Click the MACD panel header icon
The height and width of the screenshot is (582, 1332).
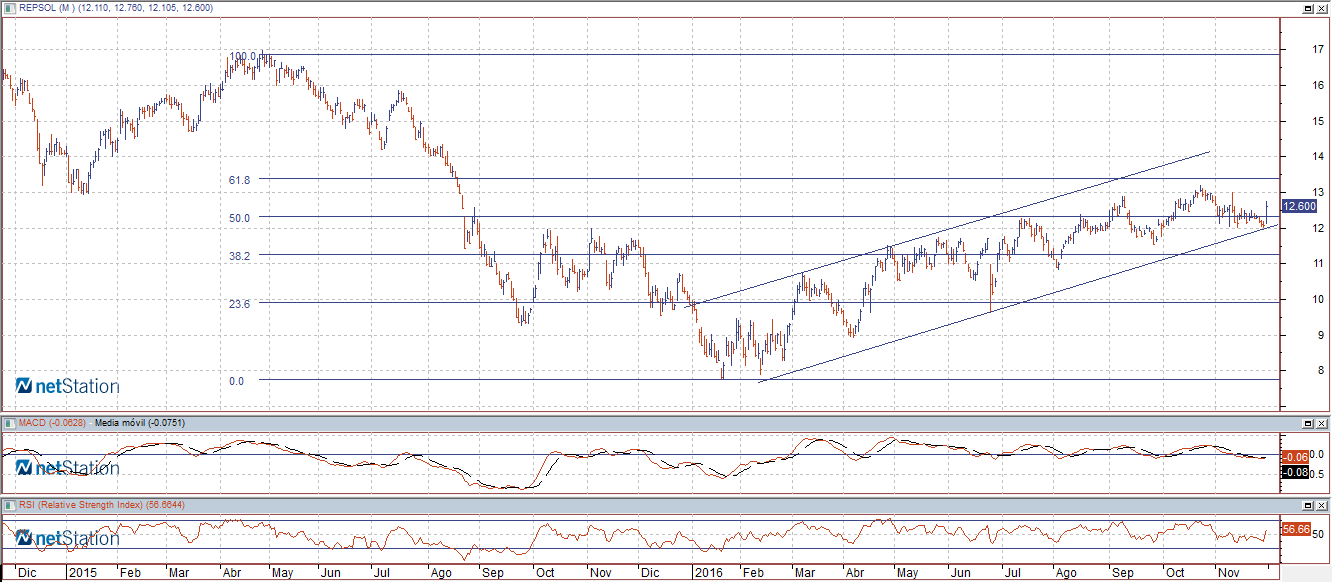(x=10, y=424)
